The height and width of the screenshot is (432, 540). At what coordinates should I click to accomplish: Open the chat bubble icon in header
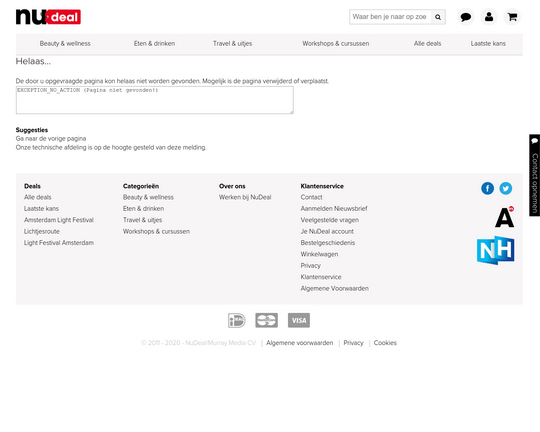click(x=466, y=17)
